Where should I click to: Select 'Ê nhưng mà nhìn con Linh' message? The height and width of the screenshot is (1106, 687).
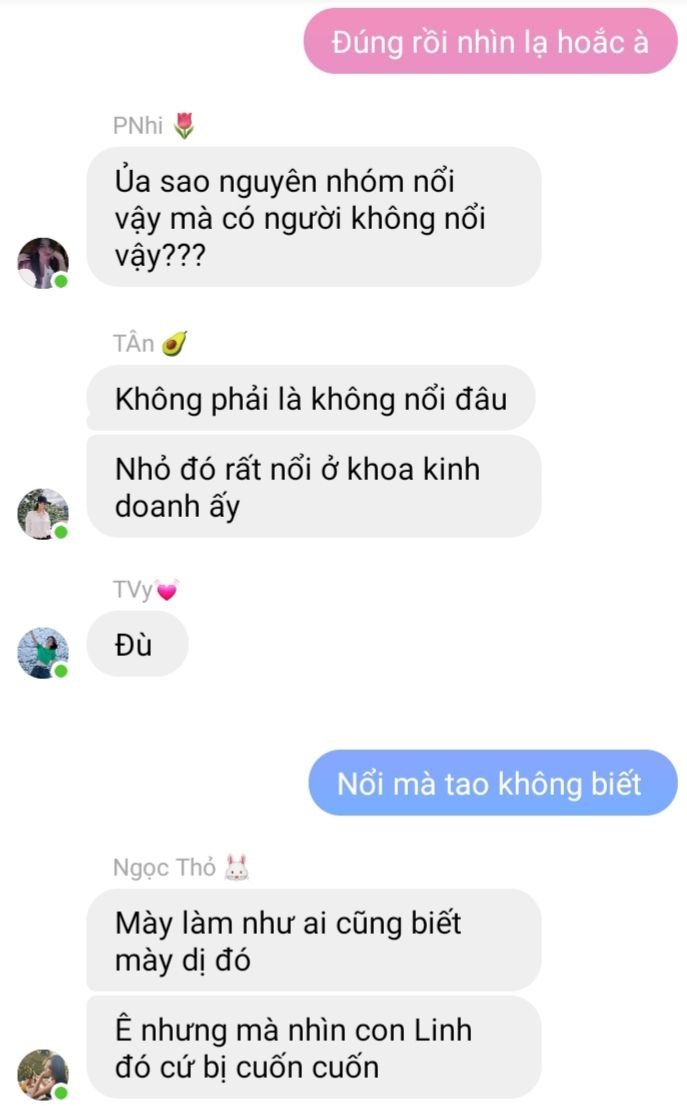coord(314,1048)
